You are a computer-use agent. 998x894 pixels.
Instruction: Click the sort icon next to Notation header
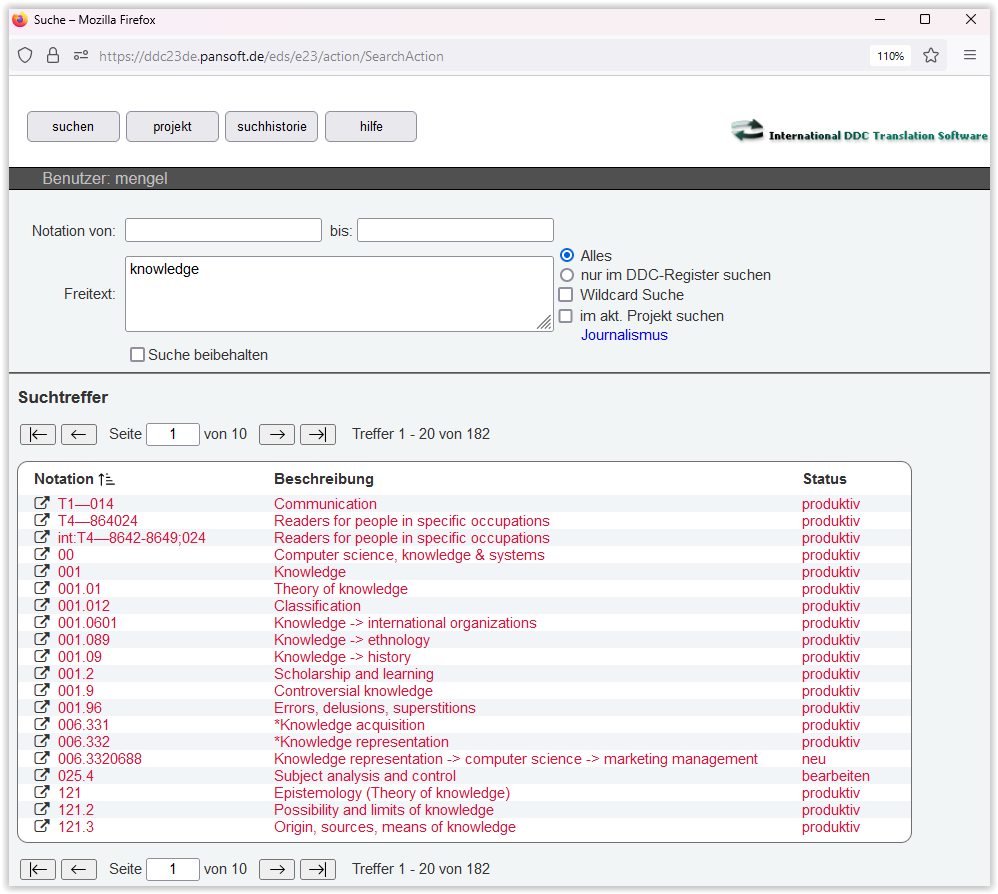pos(107,480)
